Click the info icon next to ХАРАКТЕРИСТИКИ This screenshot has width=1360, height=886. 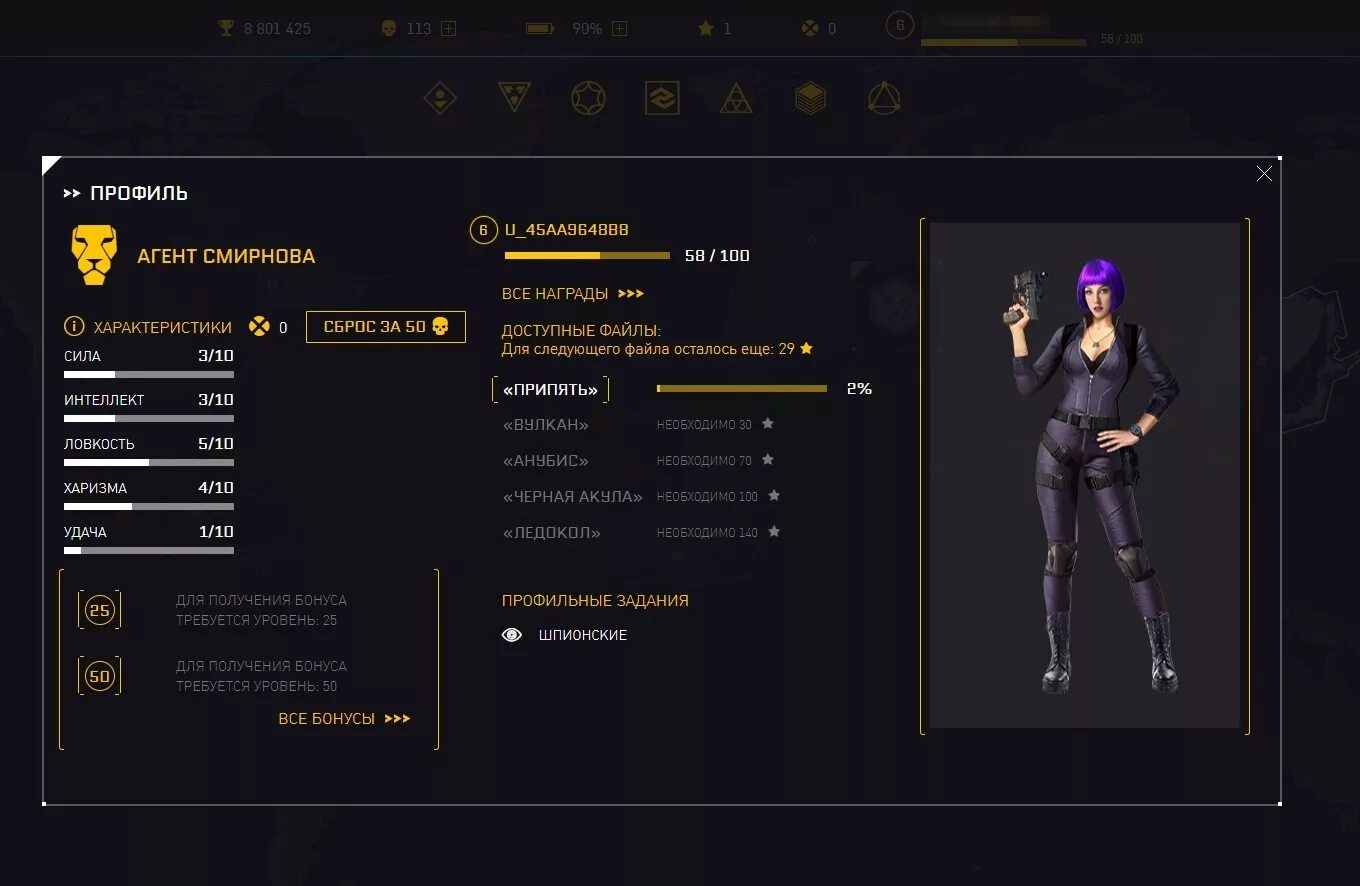(x=74, y=327)
